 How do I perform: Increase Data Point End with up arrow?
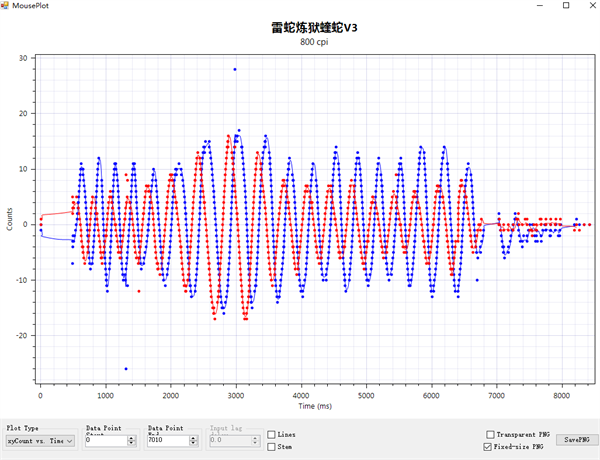[192, 437]
